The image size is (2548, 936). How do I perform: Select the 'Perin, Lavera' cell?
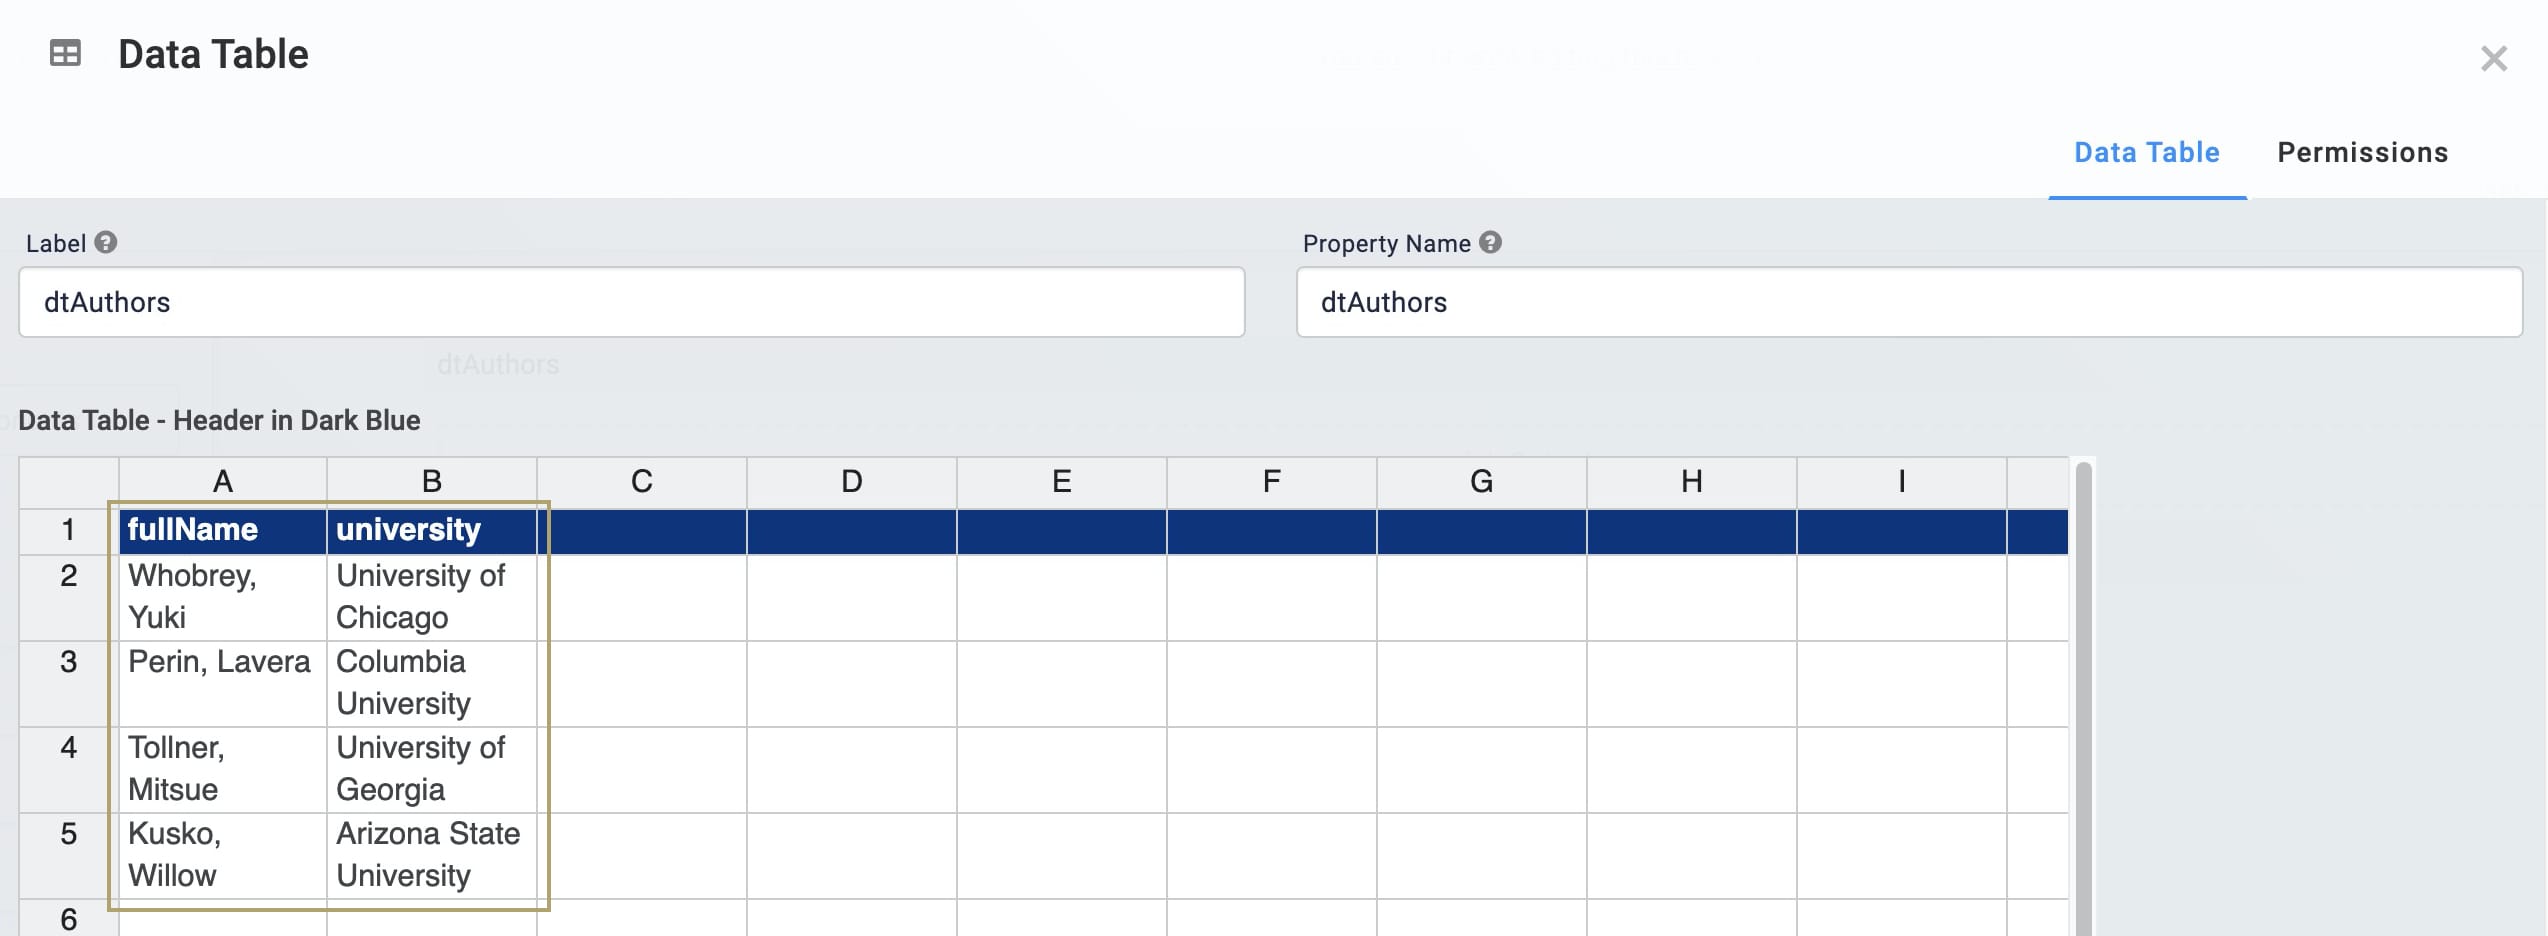coord(223,683)
